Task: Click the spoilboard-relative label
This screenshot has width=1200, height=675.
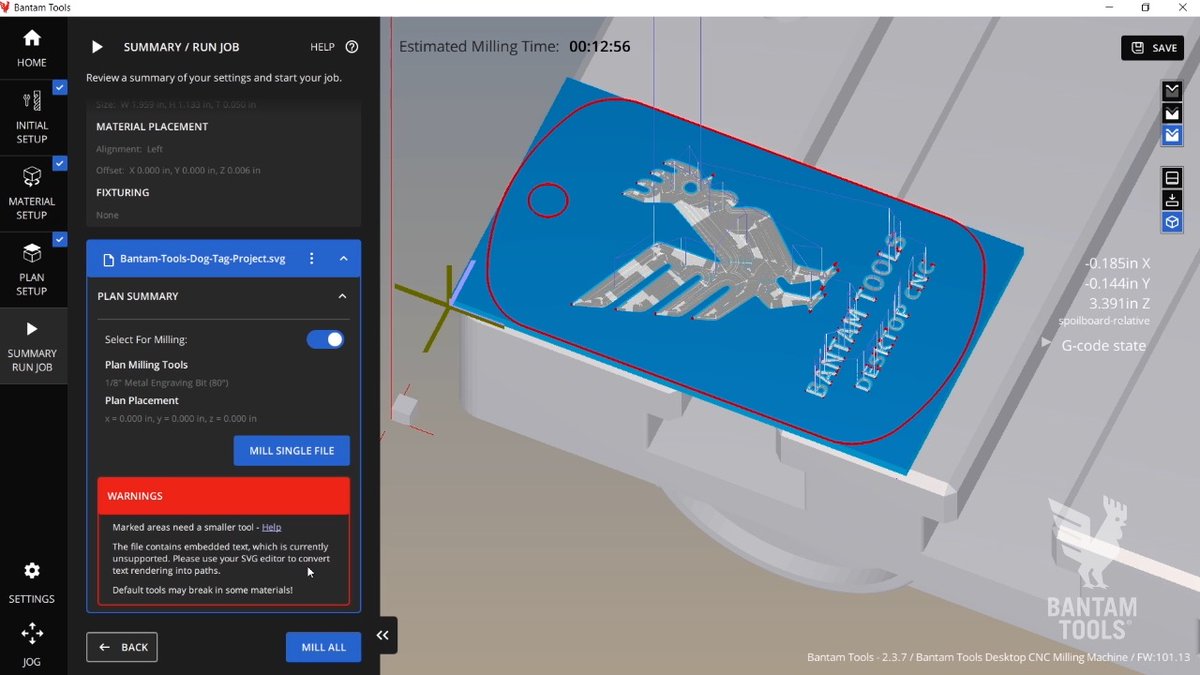Action: click(1104, 321)
